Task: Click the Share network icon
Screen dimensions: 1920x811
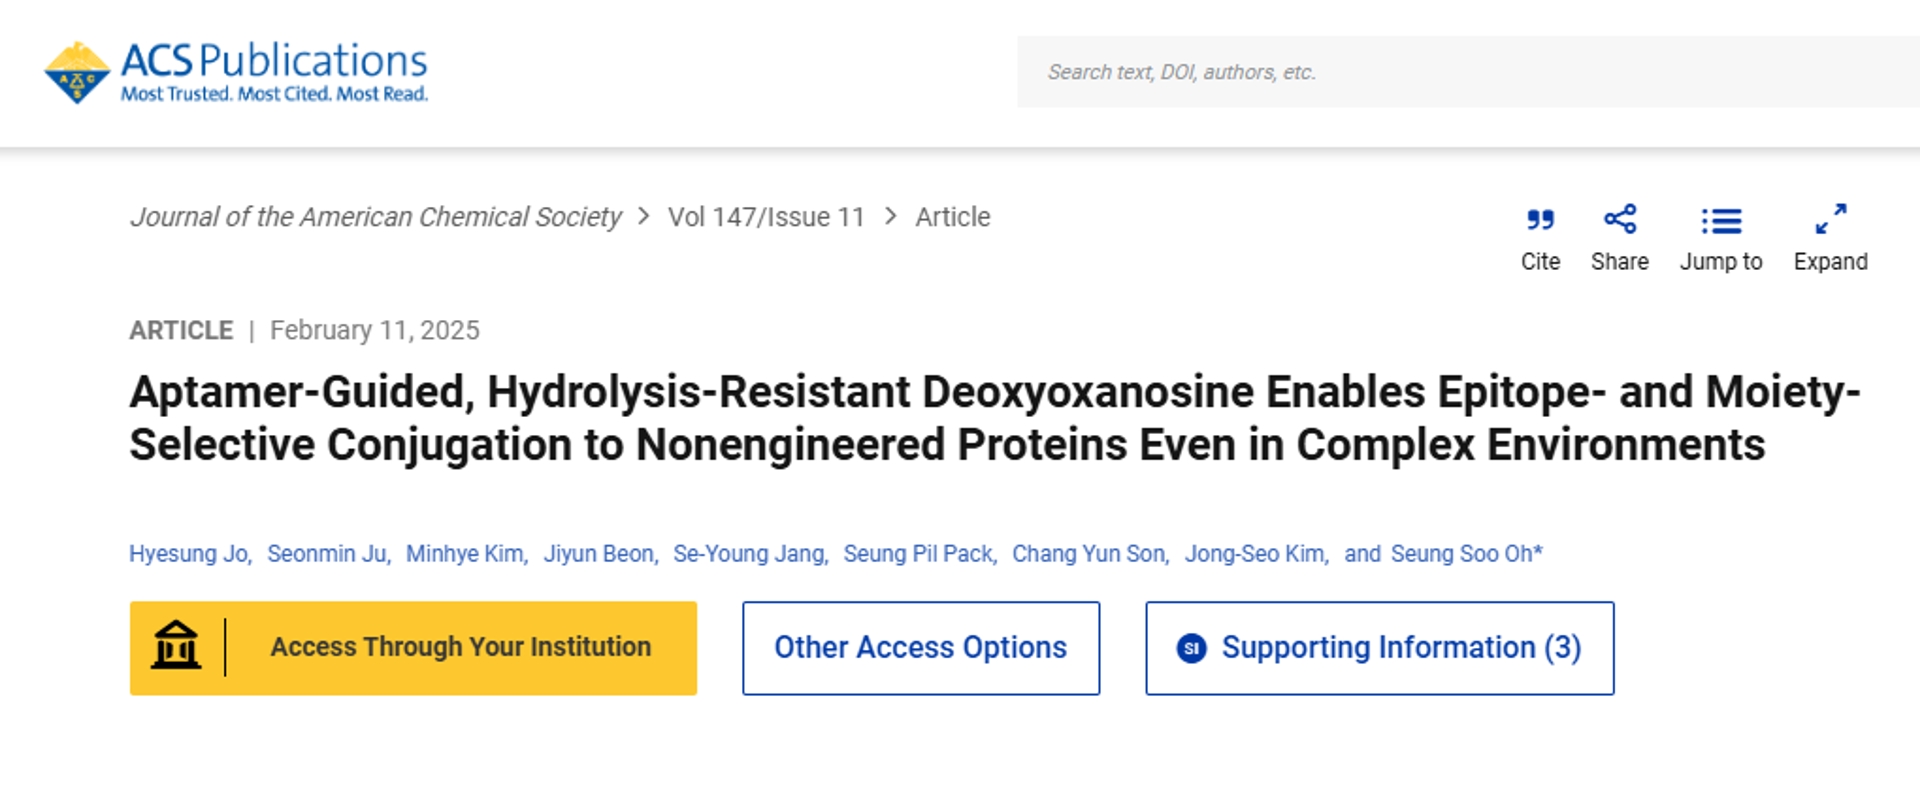Action: 1620,219
